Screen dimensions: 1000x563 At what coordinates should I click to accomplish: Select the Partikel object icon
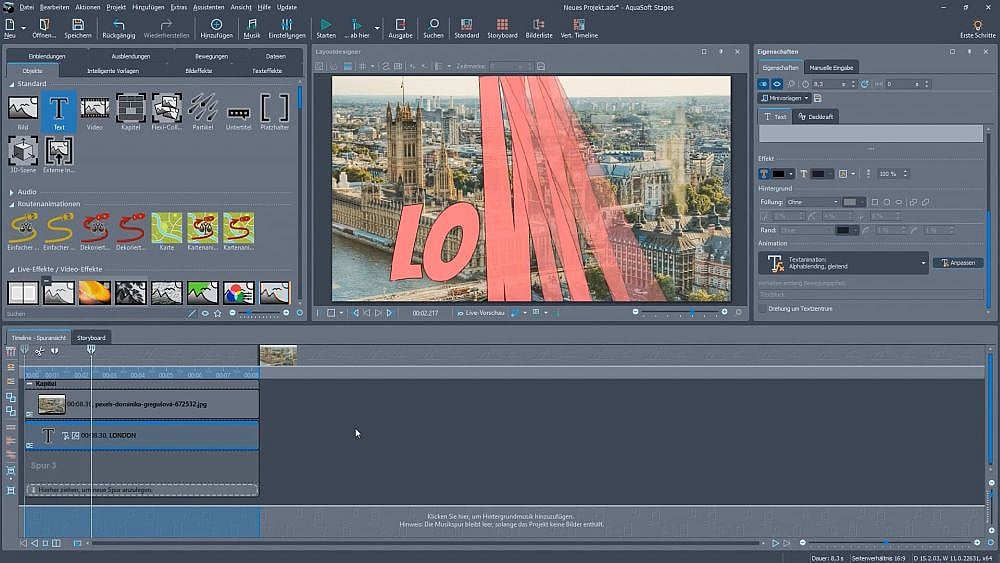tap(203, 109)
